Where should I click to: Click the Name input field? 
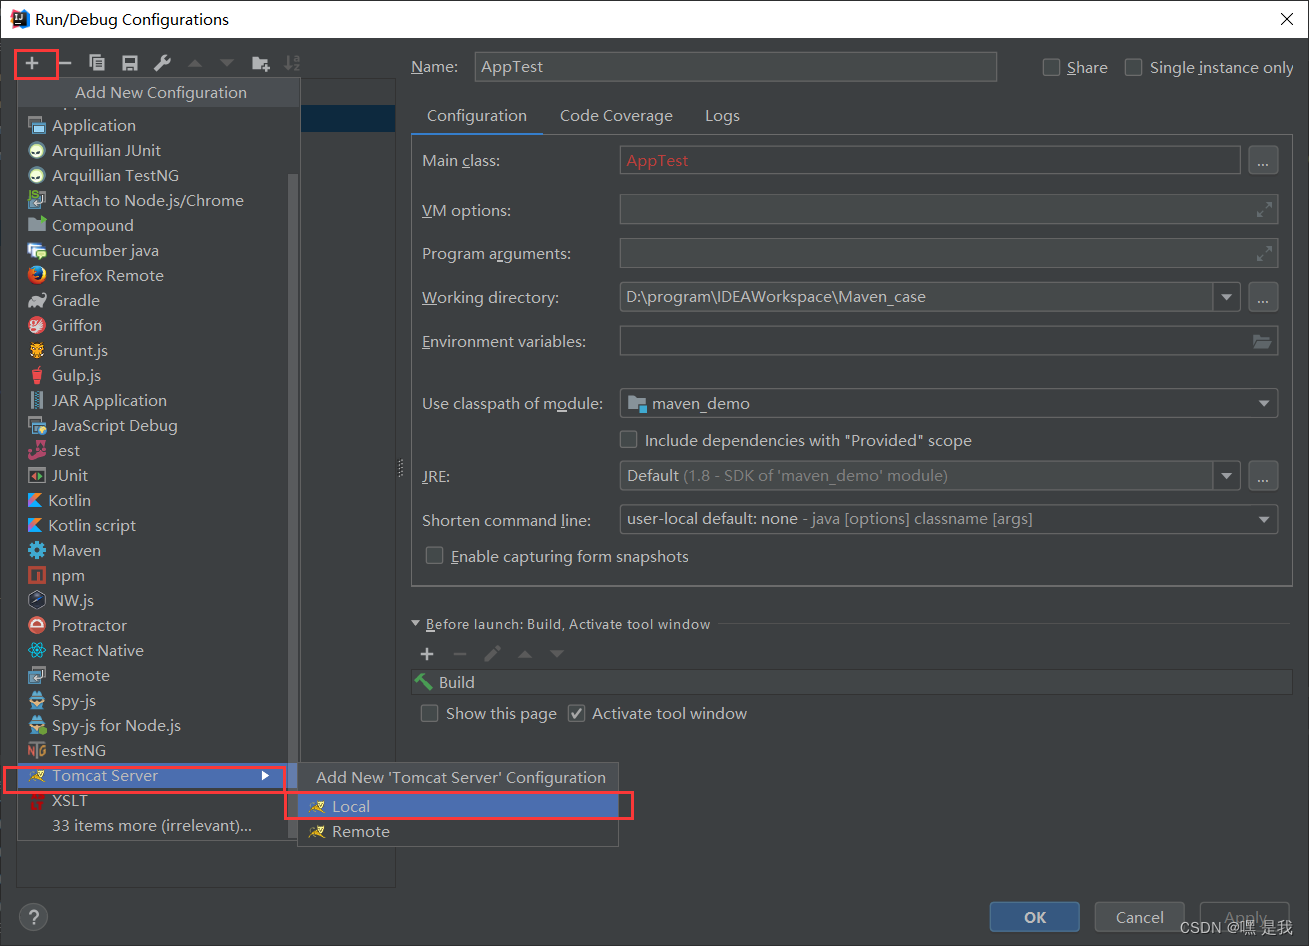pos(736,67)
